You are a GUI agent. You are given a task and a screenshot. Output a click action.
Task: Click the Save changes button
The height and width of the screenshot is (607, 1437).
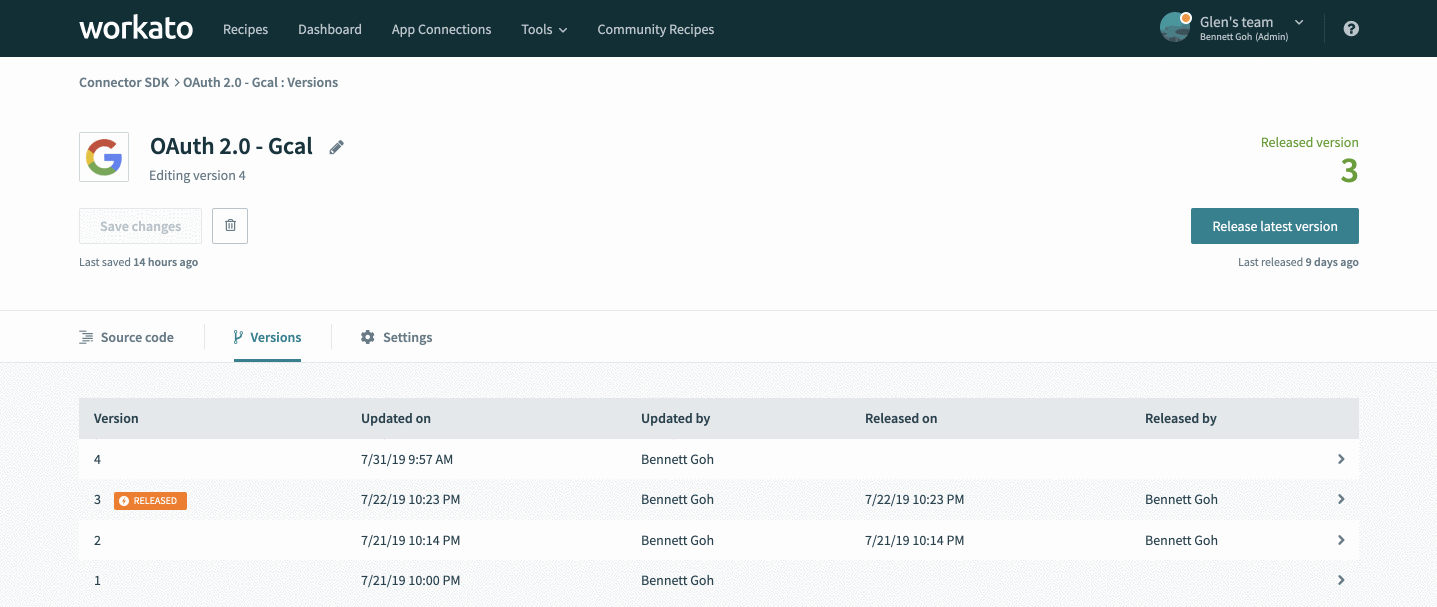(140, 226)
